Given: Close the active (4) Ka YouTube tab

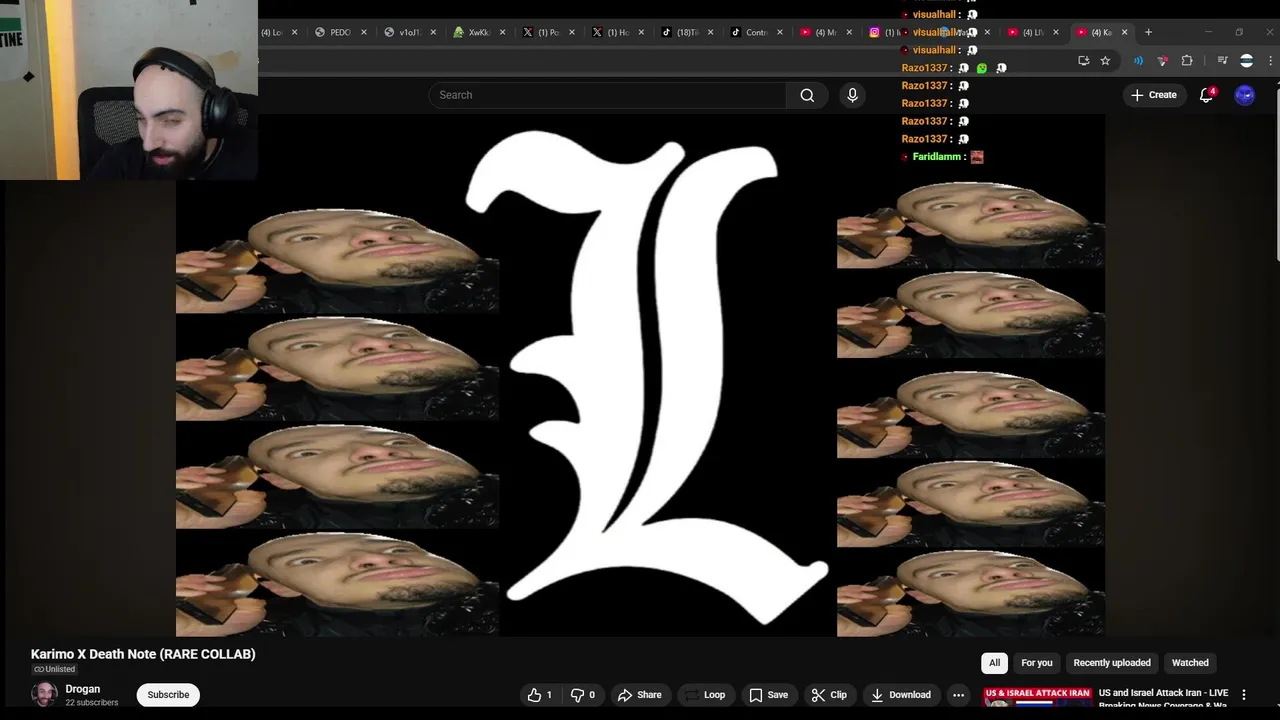Looking at the screenshot, I should [1124, 32].
